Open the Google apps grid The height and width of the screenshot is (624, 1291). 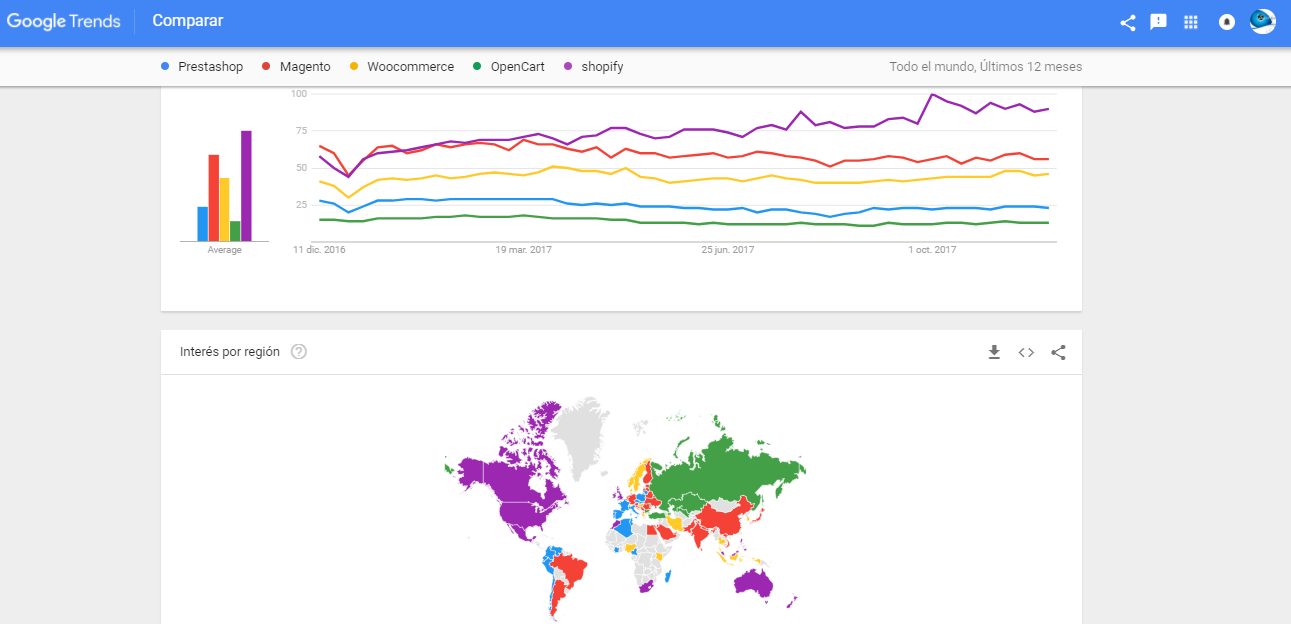point(1190,22)
